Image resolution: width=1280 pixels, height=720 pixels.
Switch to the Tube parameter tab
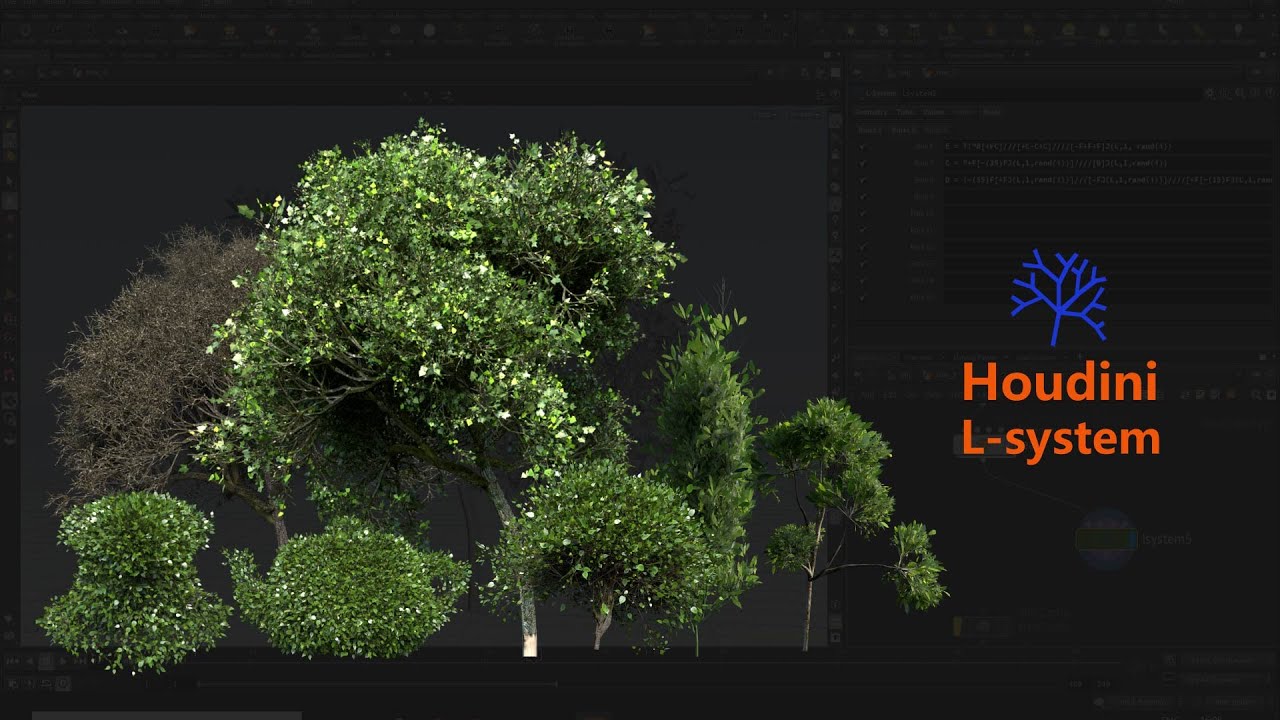[x=904, y=112]
